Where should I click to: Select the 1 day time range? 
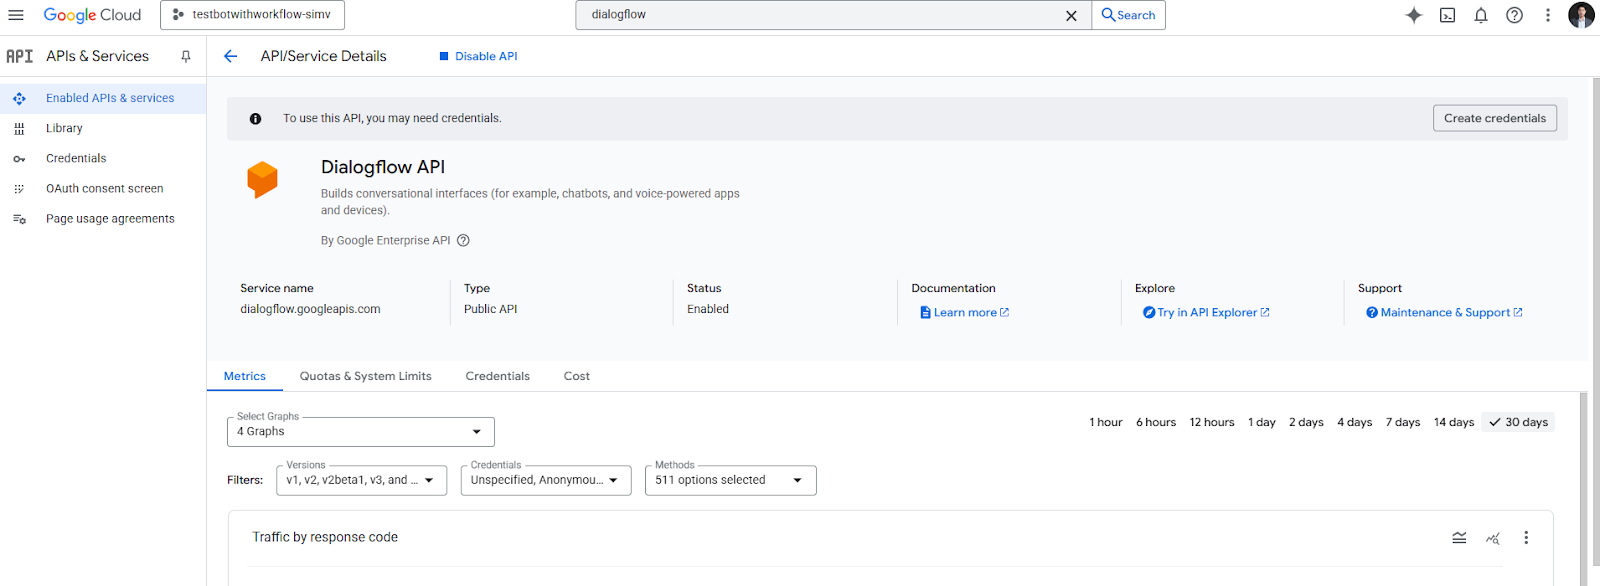click(x=1262, y=422)
